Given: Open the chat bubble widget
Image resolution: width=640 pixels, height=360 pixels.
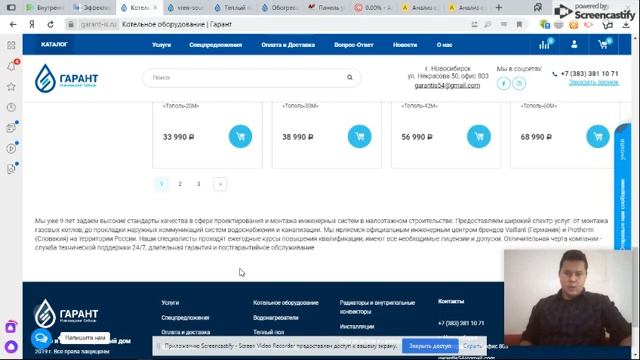Looking at the screenshot, I should tap(41, 338).
